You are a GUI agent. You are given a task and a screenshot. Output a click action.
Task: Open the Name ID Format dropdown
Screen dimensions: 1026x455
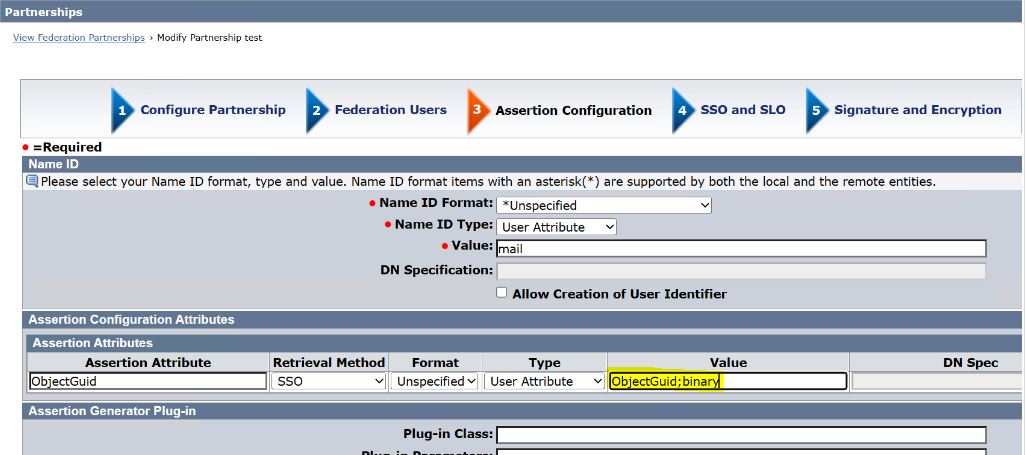(604, 205)
